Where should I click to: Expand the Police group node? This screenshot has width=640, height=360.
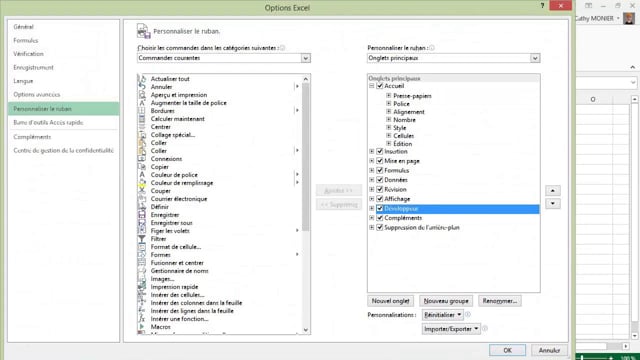point(389,104)
